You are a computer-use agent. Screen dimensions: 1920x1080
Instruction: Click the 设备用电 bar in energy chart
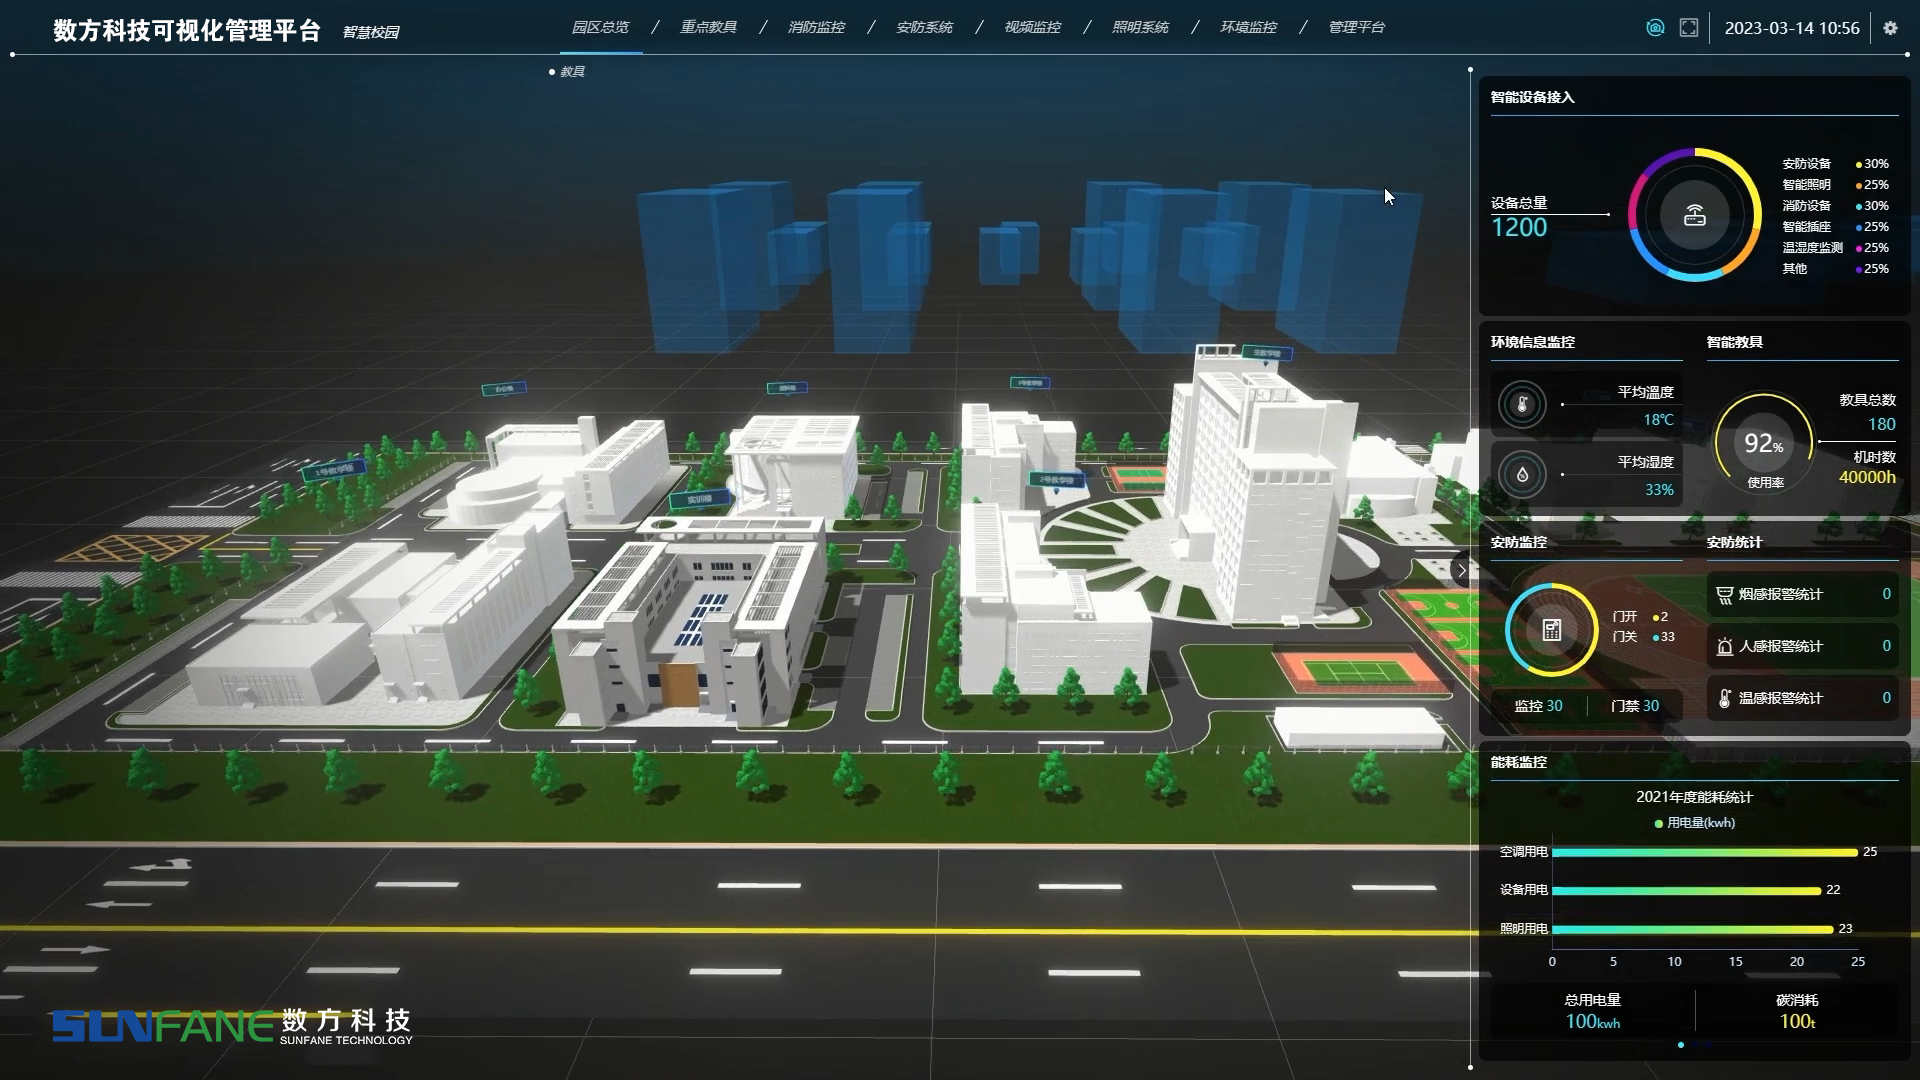click(1686, 890)
